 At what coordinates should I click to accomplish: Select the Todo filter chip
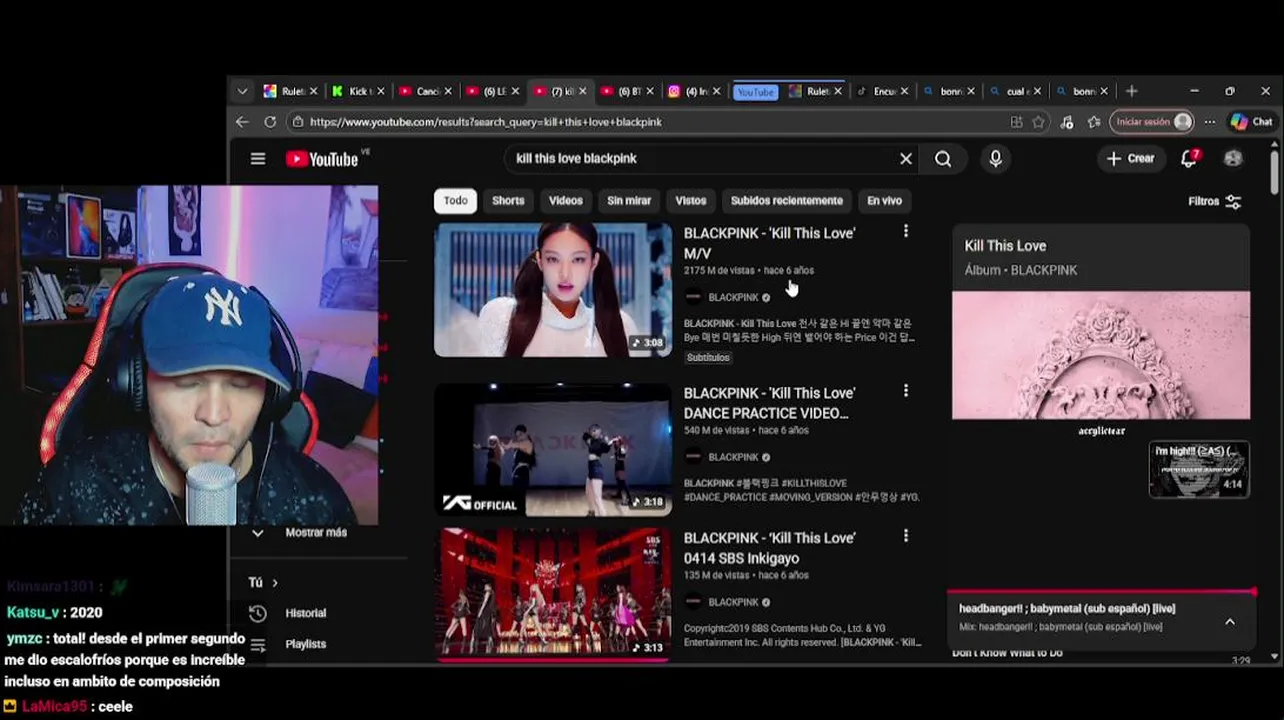[455, 200]
